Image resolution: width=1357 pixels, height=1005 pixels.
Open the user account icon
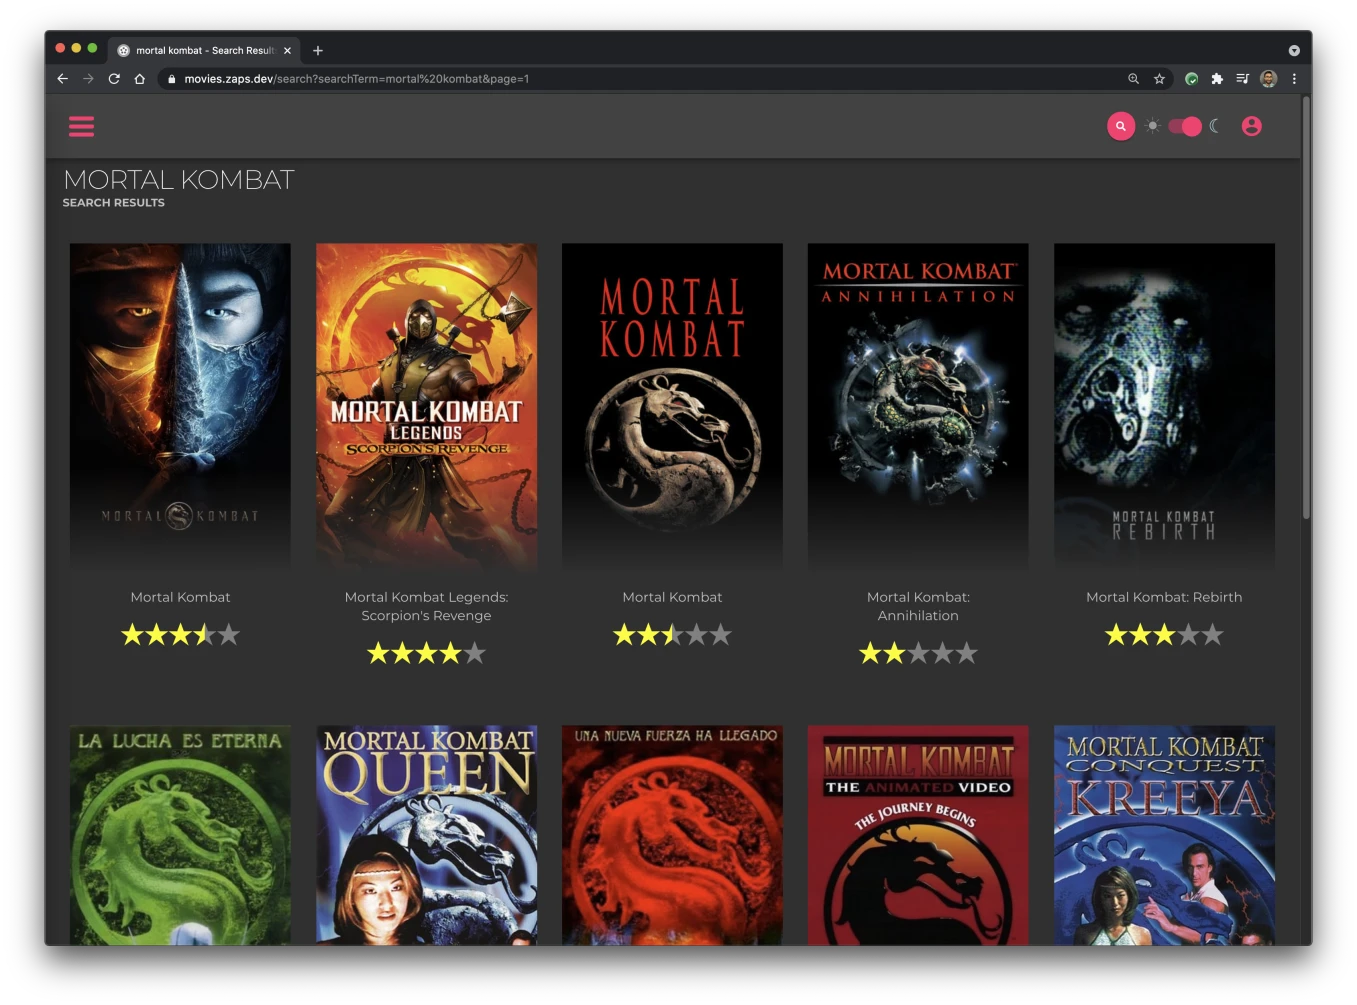[1251, 126]
